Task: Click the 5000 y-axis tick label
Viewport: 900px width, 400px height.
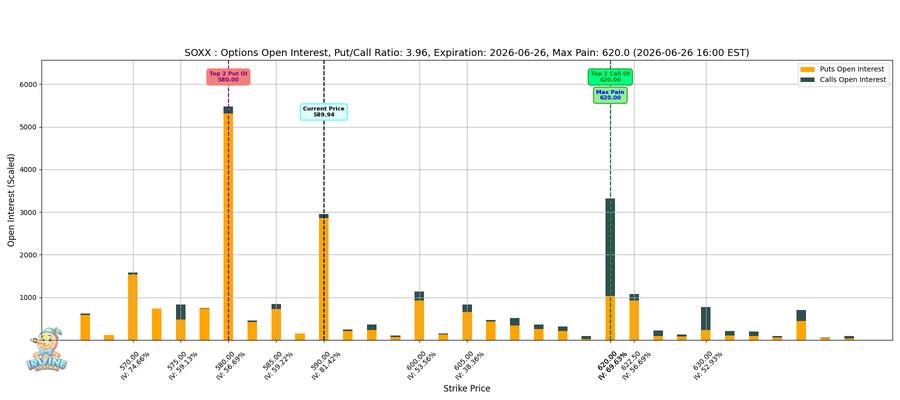Action: 28,127
